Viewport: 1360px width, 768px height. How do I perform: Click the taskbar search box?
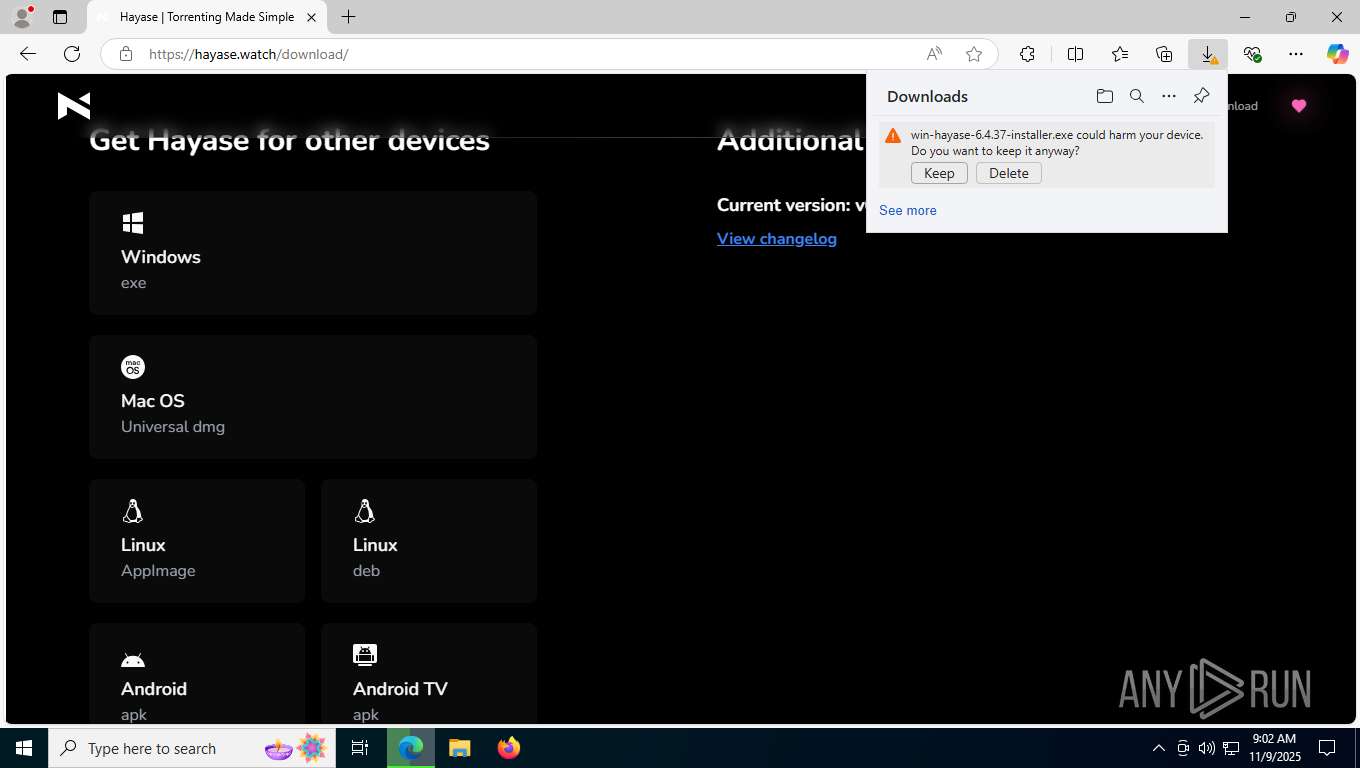click(192, 748)
